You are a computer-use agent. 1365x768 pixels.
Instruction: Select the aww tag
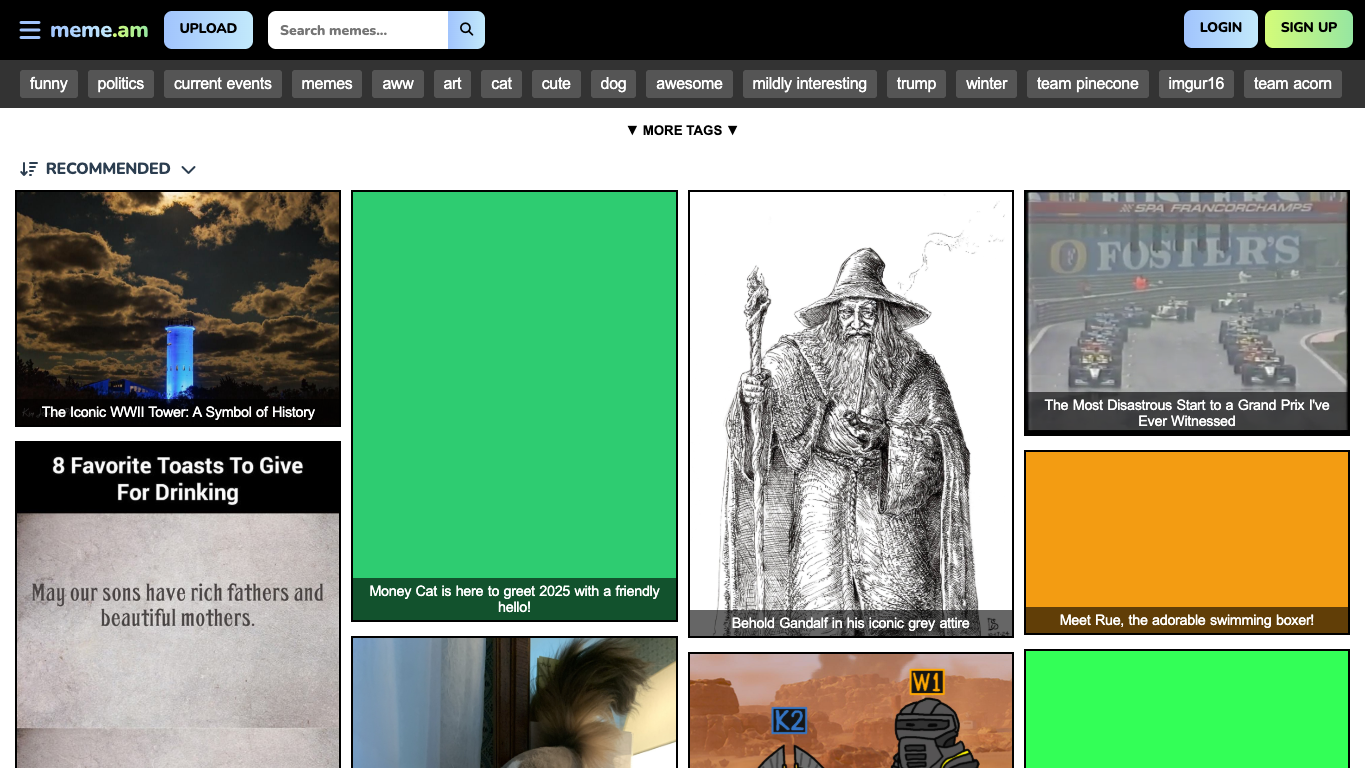click(x=398, y=84)
